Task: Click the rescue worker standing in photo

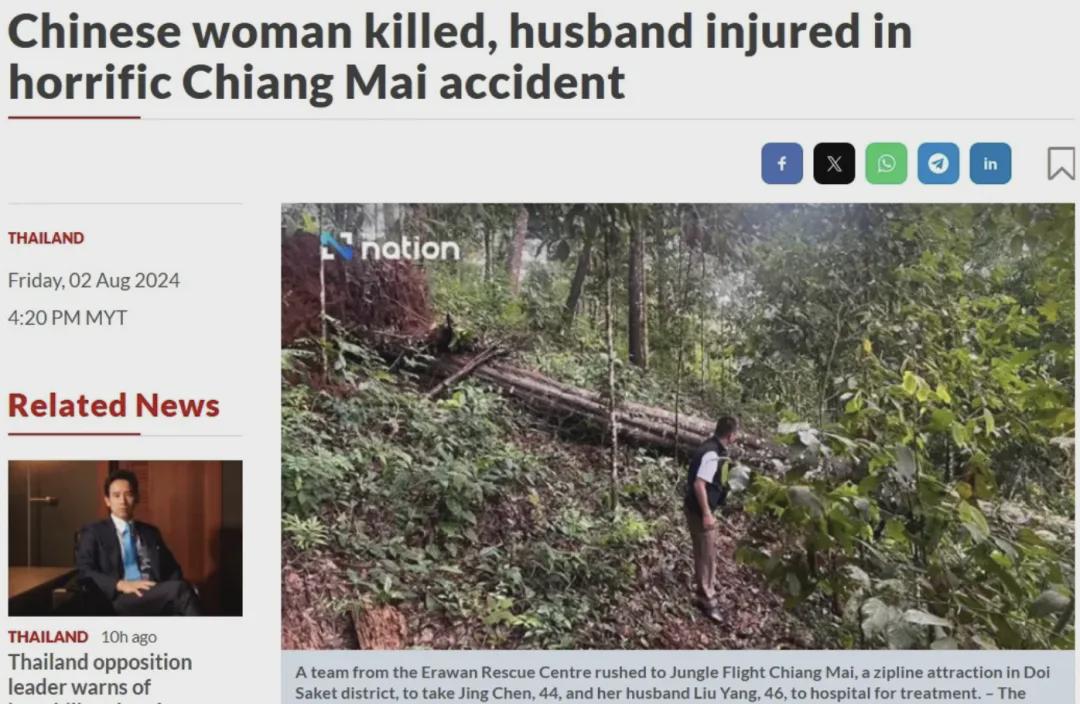Action: (709, 518)
